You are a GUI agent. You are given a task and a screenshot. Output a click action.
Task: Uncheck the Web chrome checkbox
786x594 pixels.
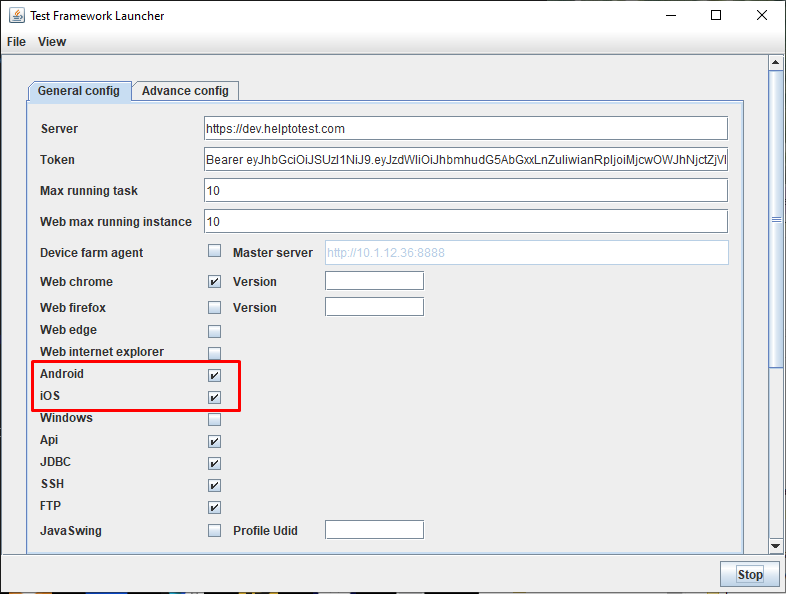(x=215, y=282)
